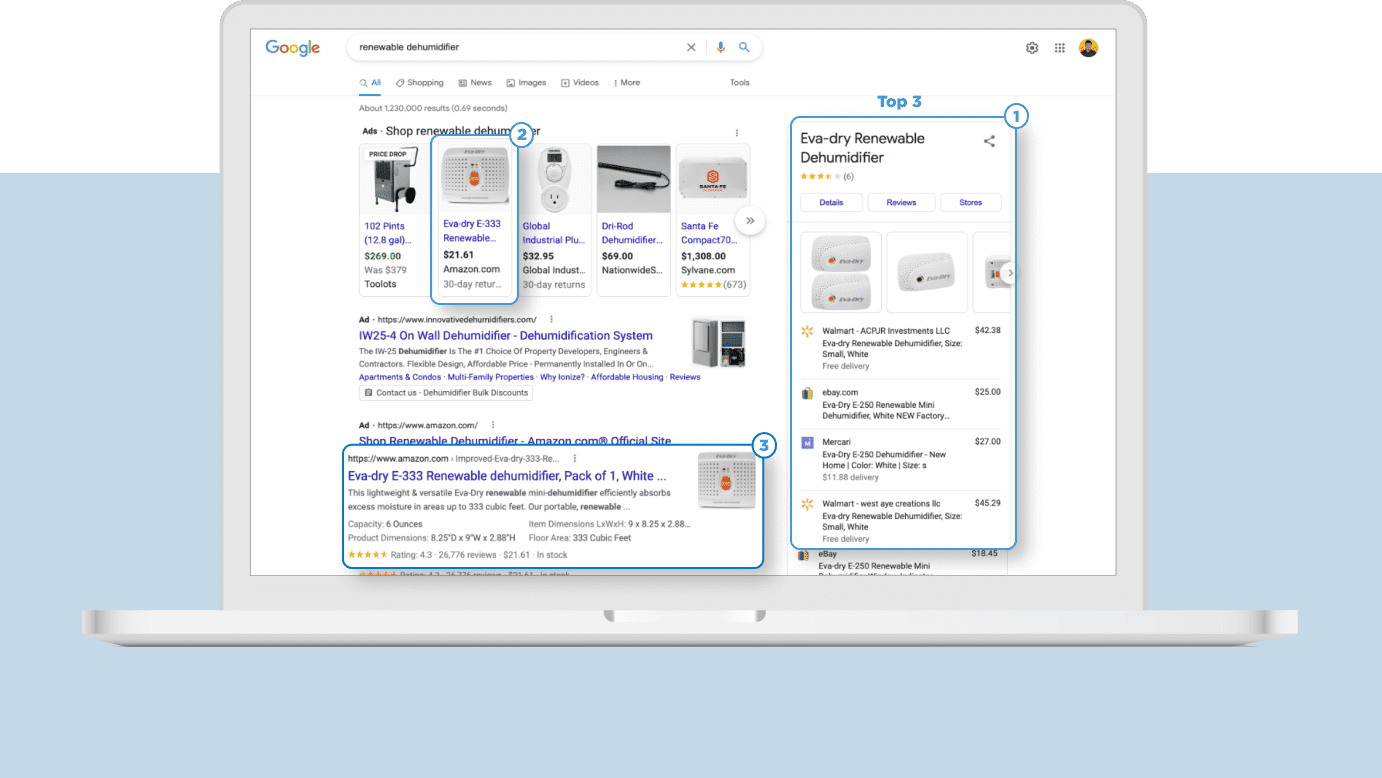This screenshot has height=778, width=1382.
Task: Open Eva-dry E-333 Renewable shopping ad
Action: coord(475,219)
